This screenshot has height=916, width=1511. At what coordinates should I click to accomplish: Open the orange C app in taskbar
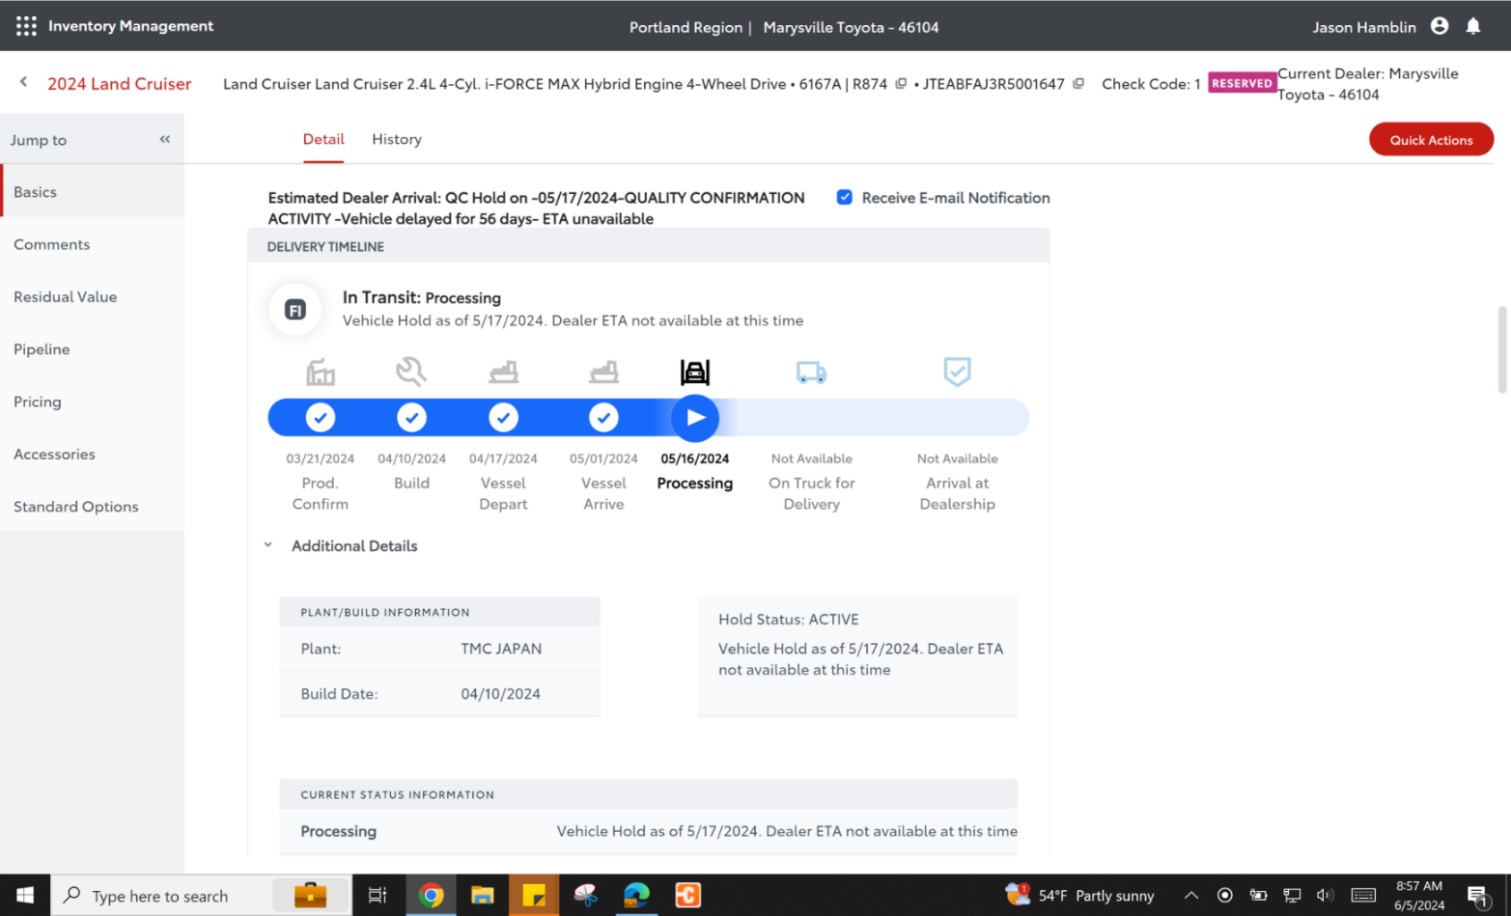[688, 895]
